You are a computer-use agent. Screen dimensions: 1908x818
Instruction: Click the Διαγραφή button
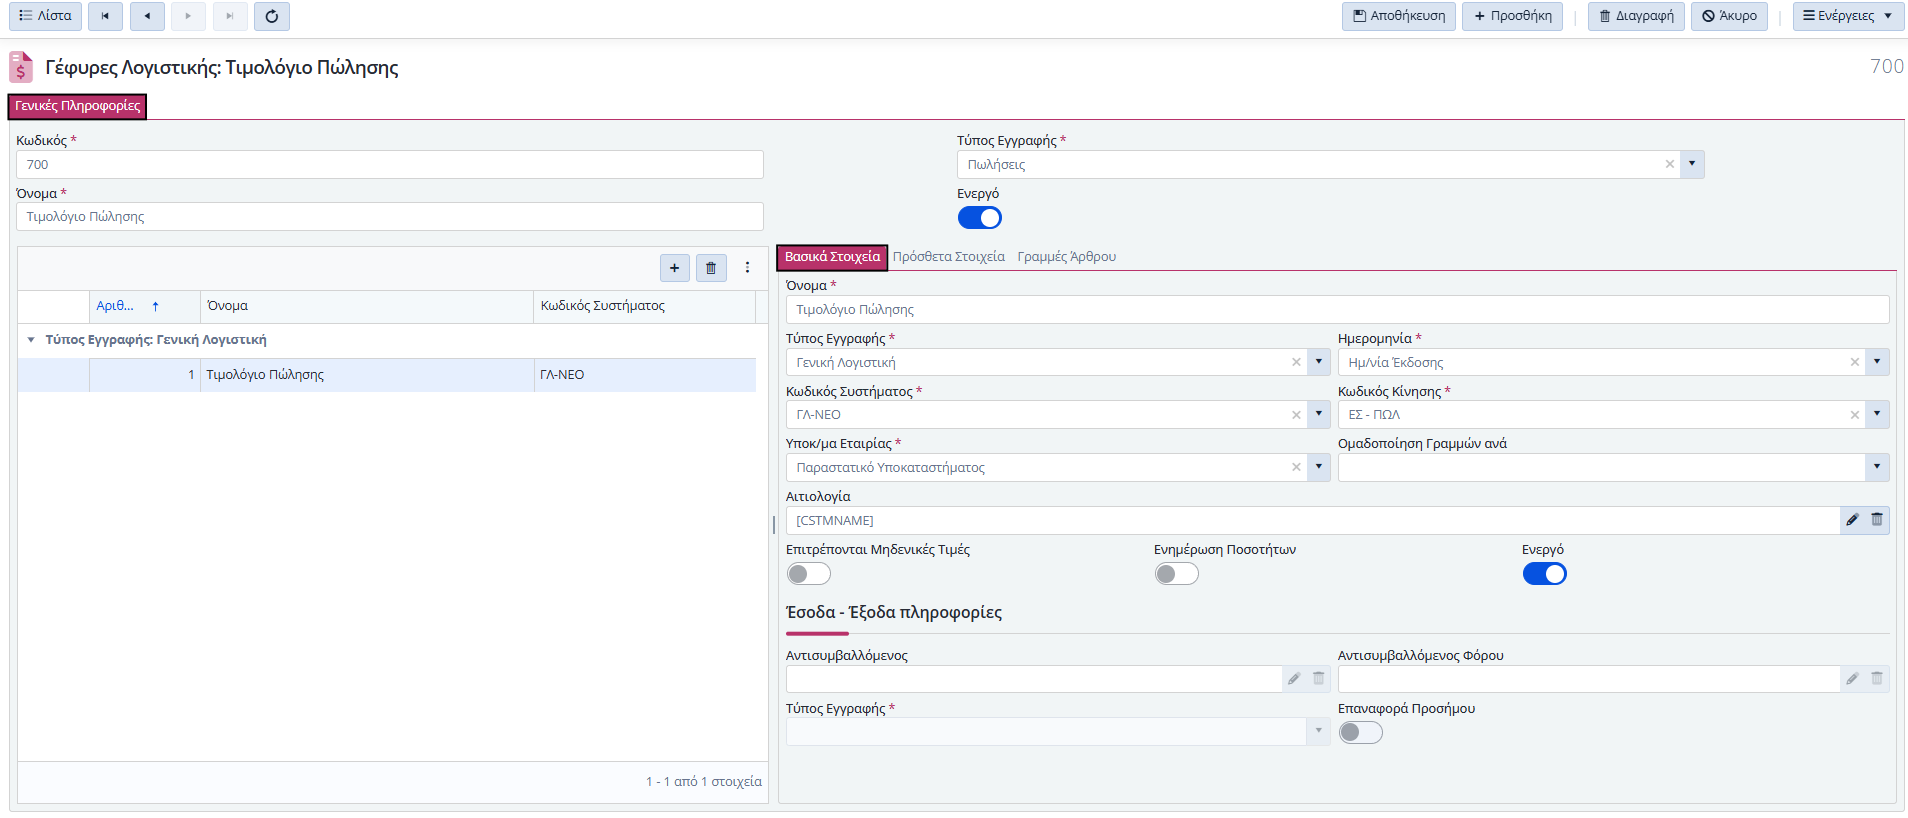1636,16
